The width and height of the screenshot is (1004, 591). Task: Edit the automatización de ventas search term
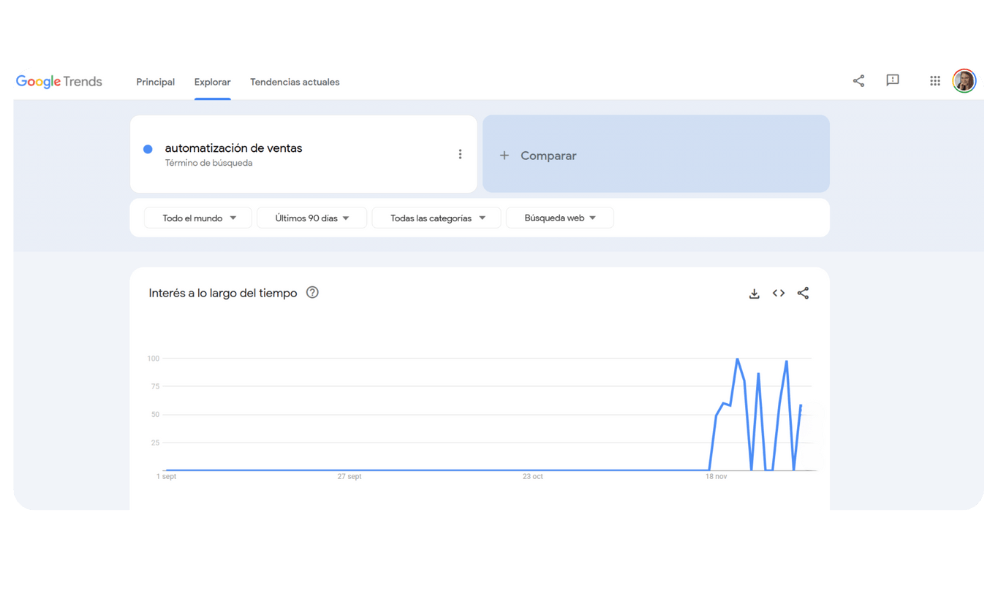click(233, 149)
